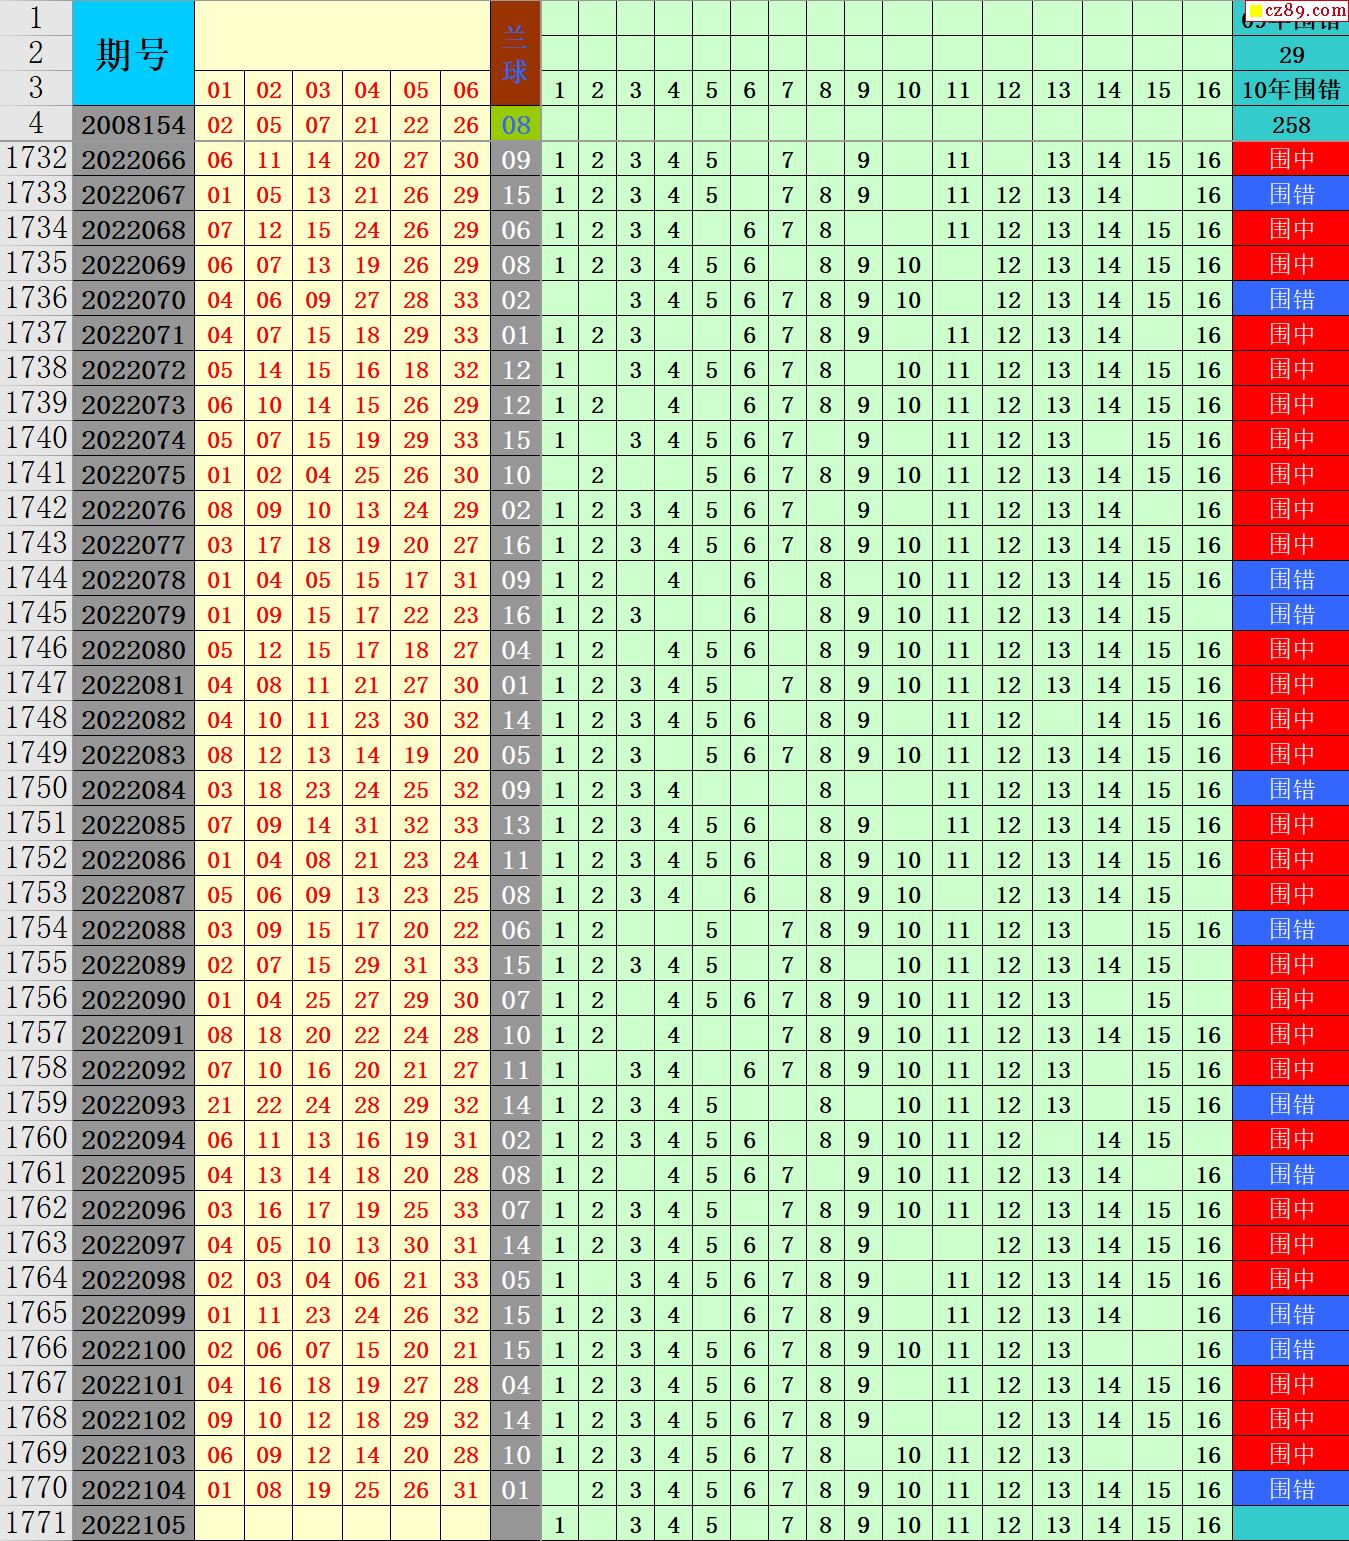This screenshot has height=1541, width=1349.
Task: Click the yellow square icon beside cz89.com
Action: (x=1255, y=10)
